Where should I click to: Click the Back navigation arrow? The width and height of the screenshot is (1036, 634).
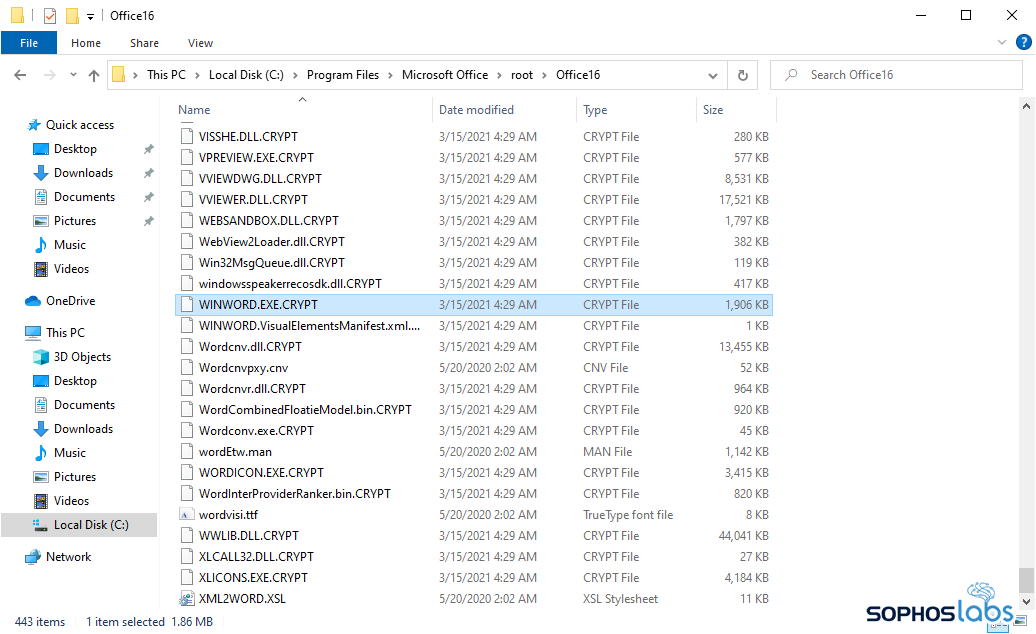tap(20, 75)
